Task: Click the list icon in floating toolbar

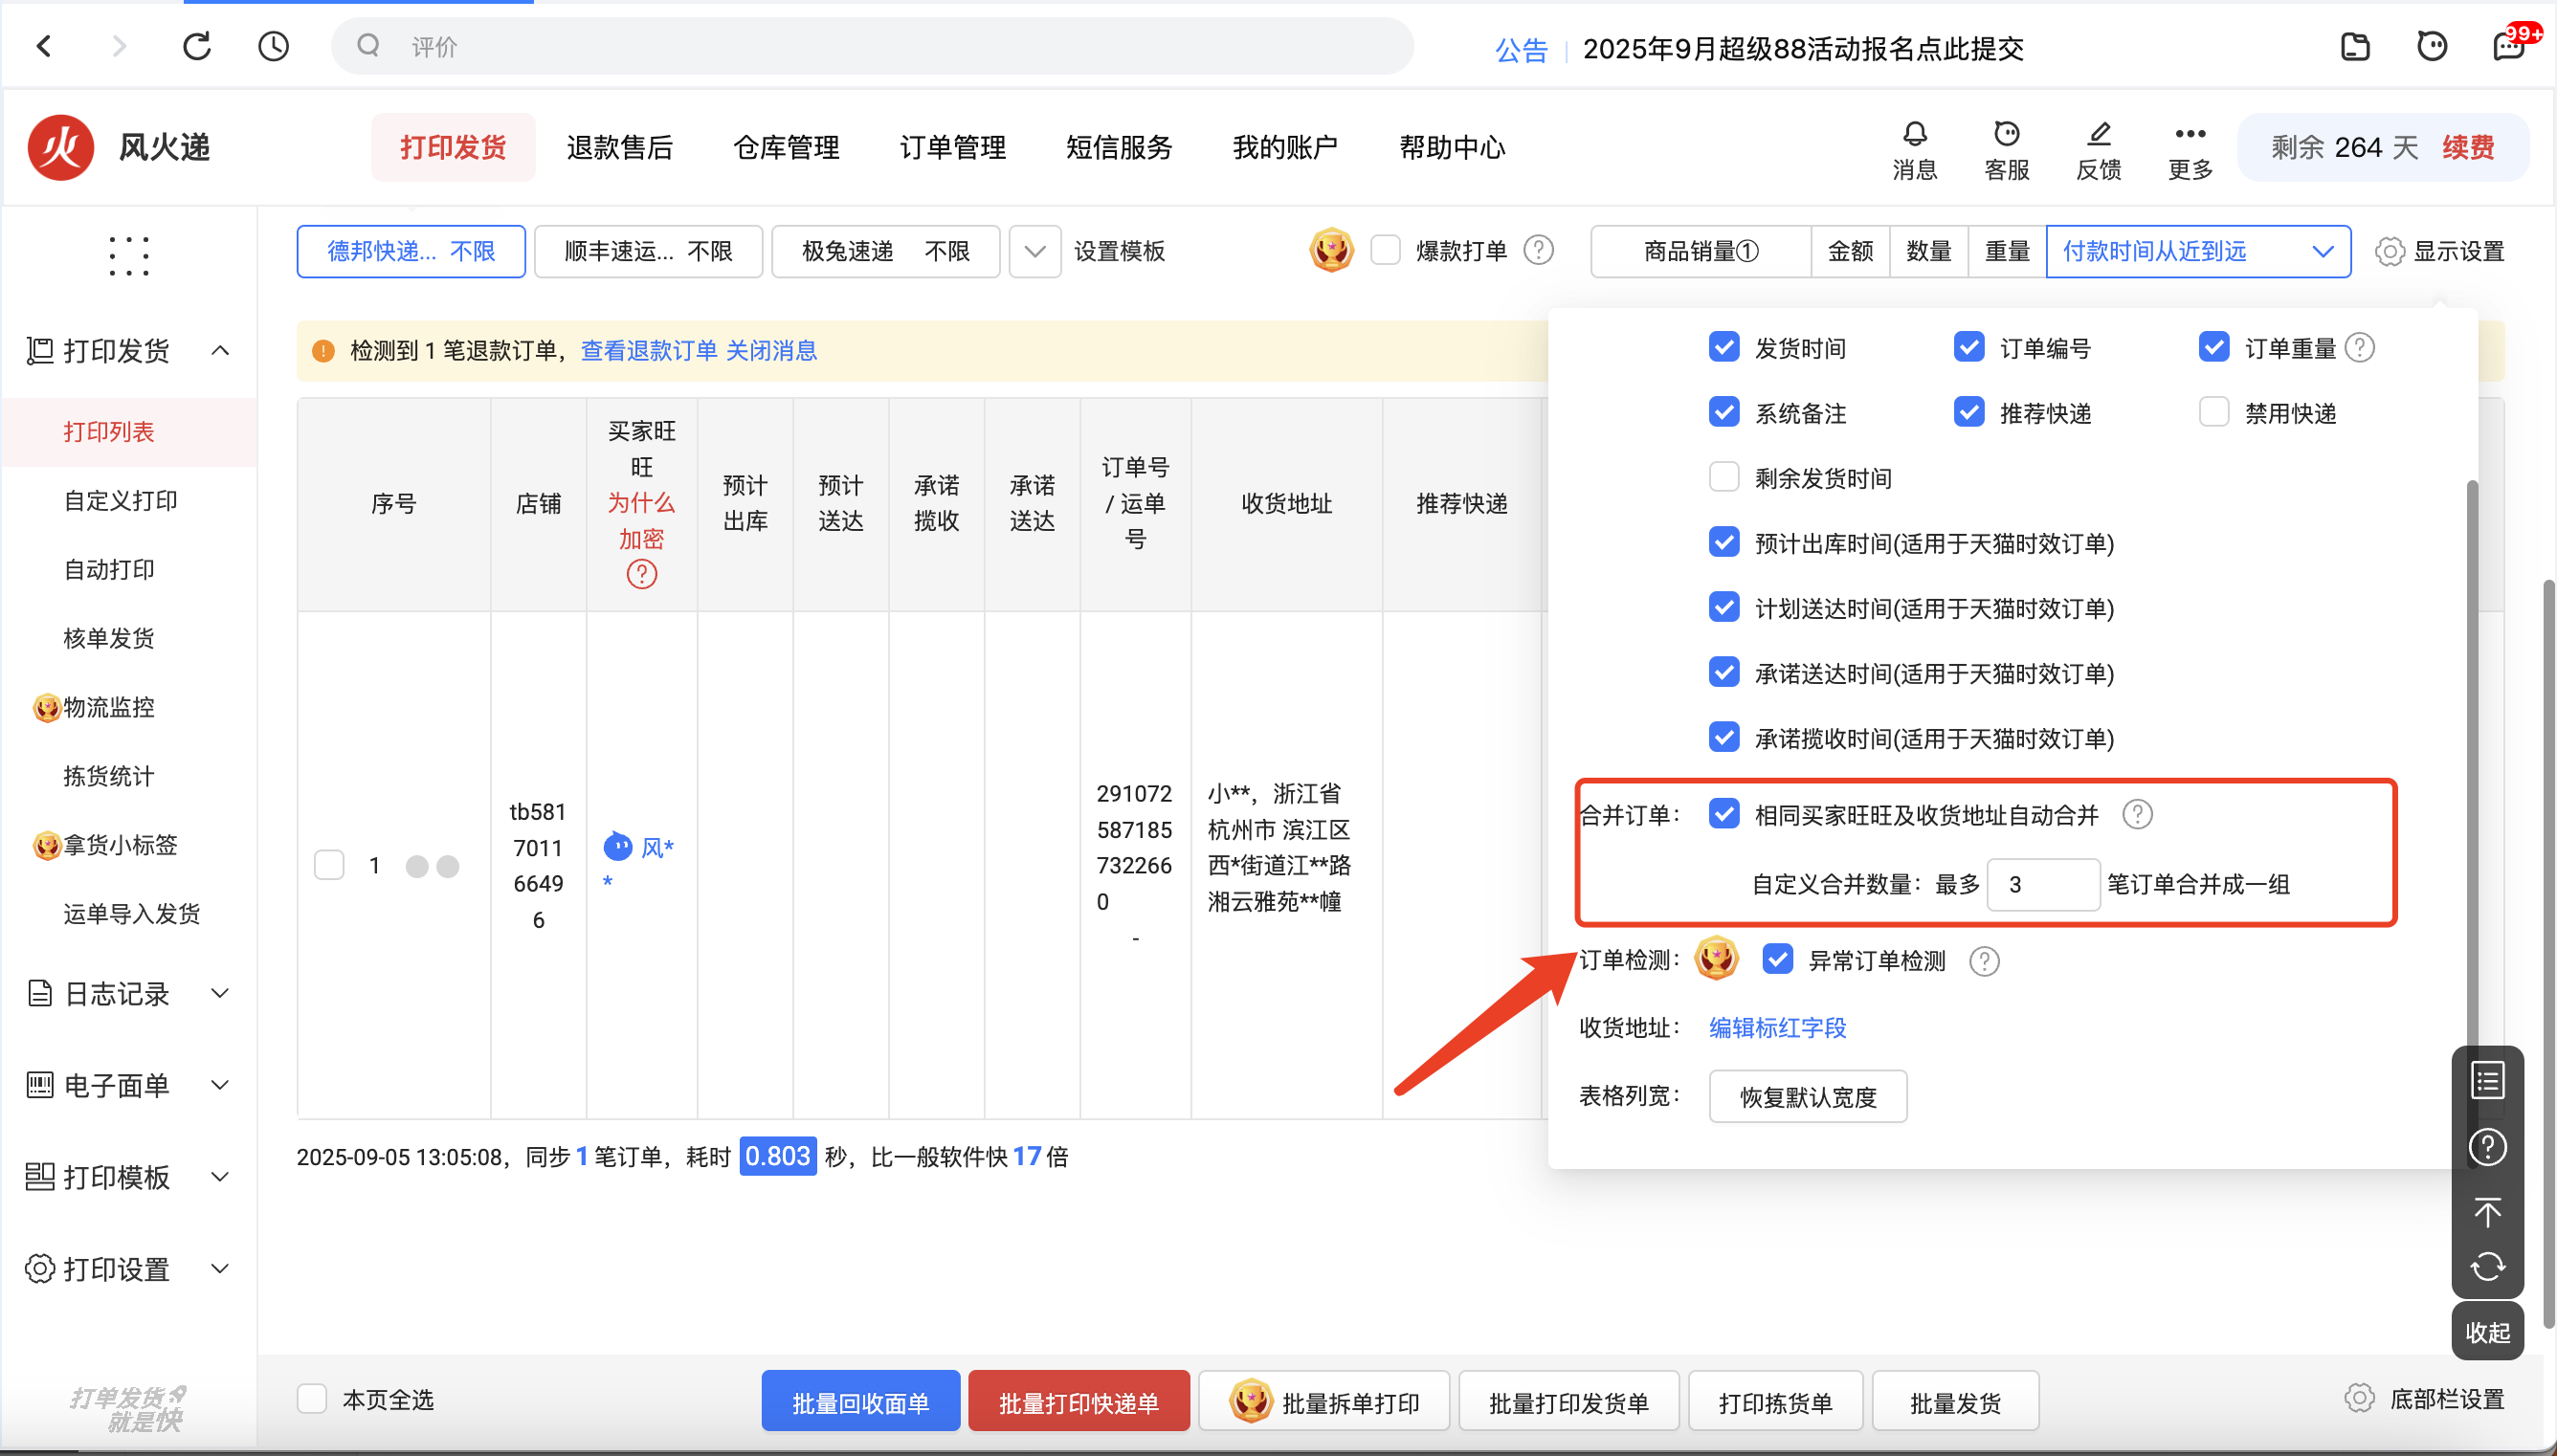Action: pos(2487,1081)
